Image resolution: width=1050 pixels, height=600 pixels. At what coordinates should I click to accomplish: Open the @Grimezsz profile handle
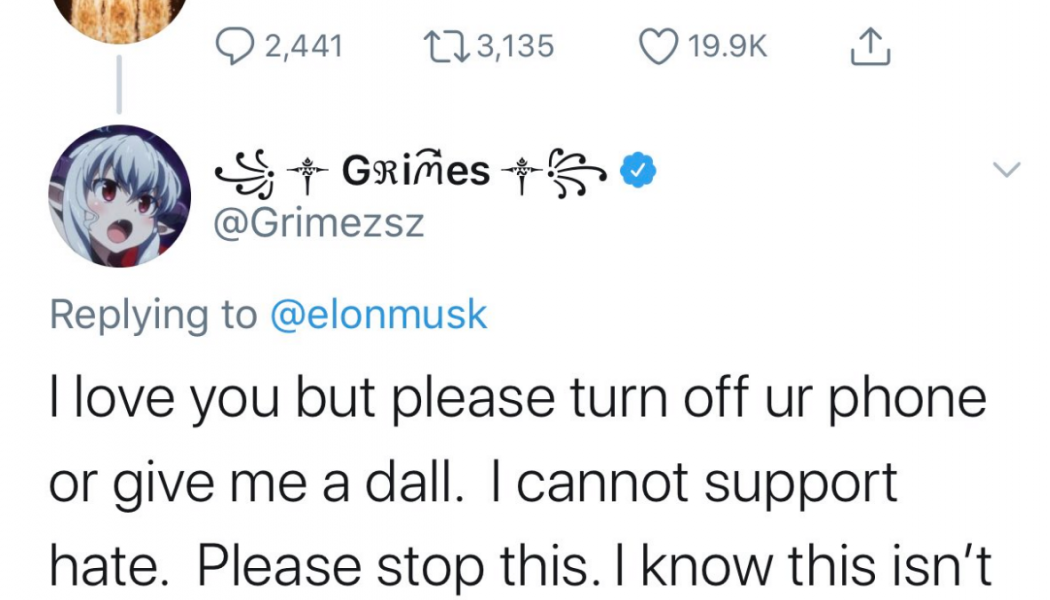pyautogui.click(x=320, y=223)
